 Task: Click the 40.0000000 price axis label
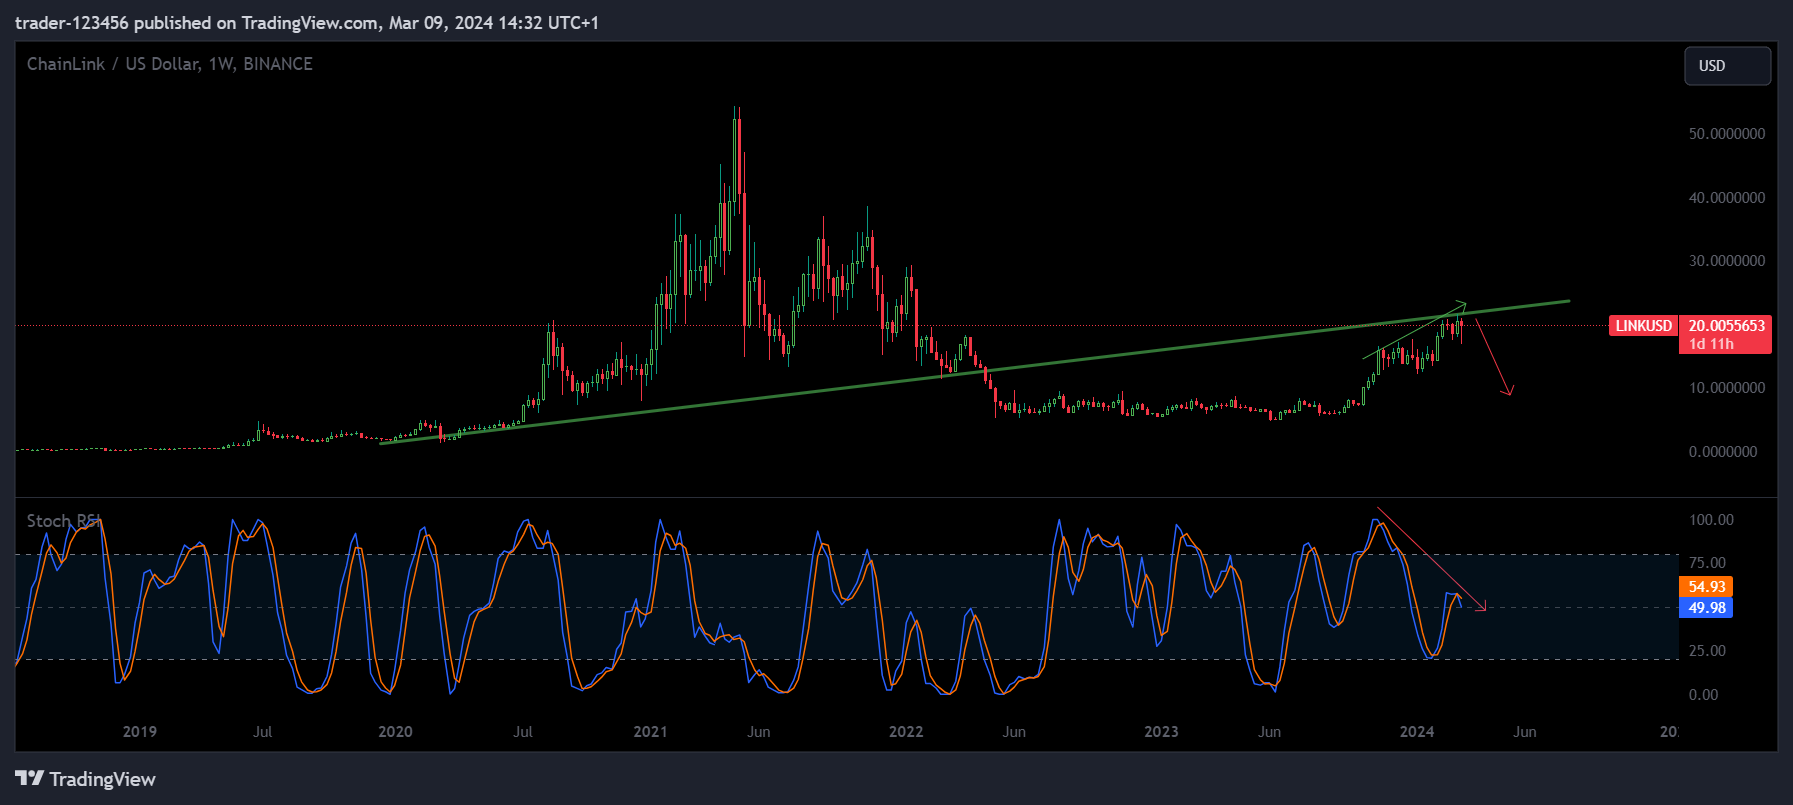[x=1727, y=198]
